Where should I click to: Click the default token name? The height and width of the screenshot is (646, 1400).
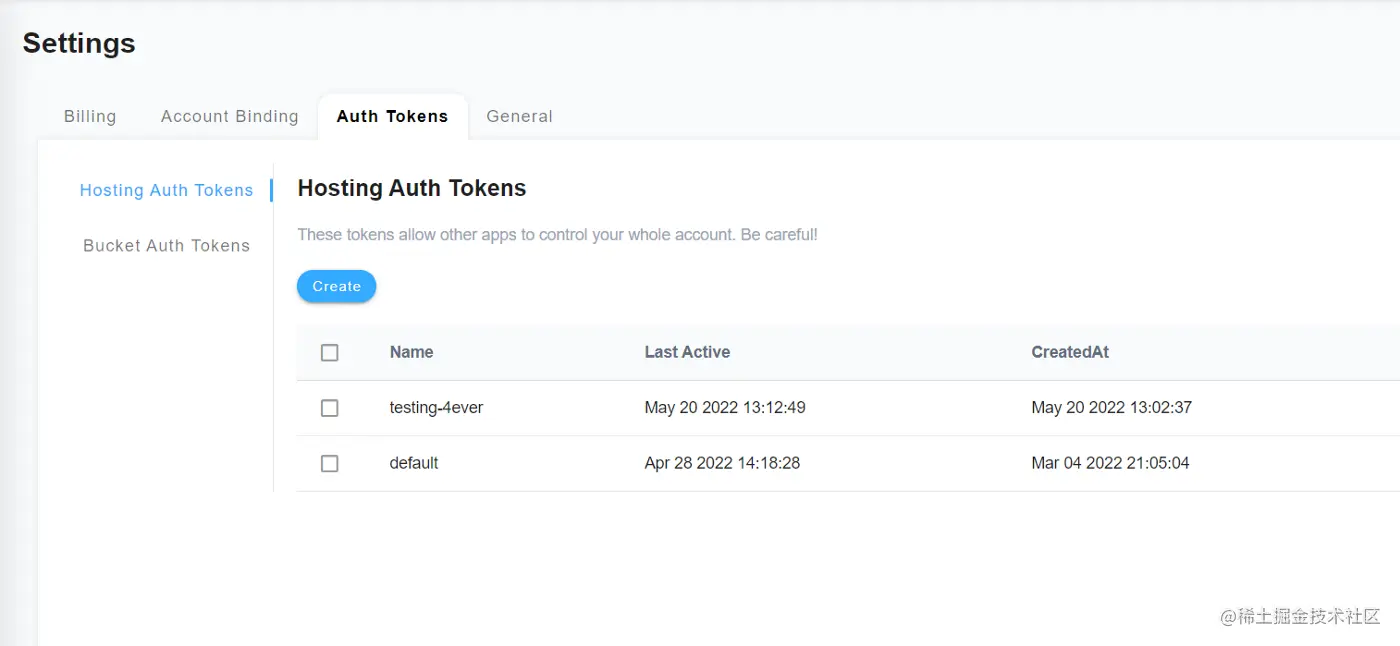pyautogui.click(x=414, y=463)
